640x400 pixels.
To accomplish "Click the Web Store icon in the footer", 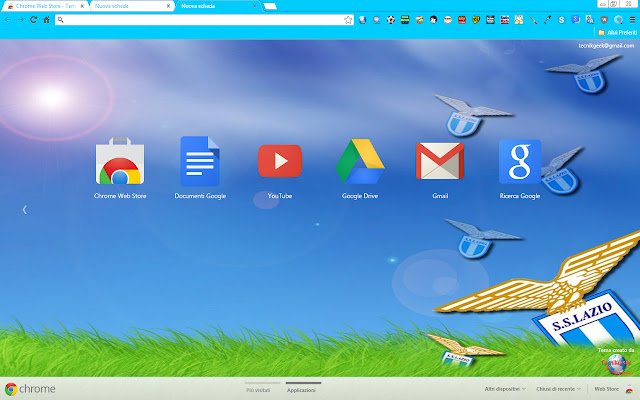I will tap(629, 389).
